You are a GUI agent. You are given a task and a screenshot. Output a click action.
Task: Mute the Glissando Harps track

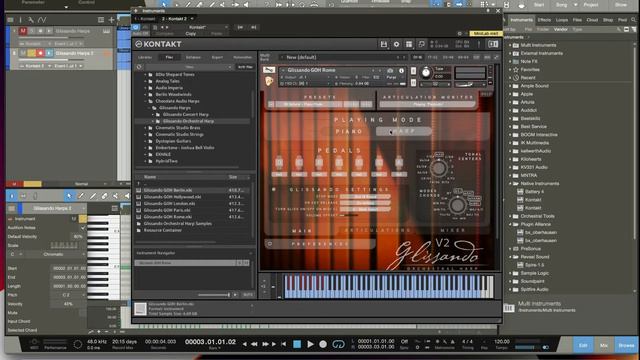(x=23, y=31)
